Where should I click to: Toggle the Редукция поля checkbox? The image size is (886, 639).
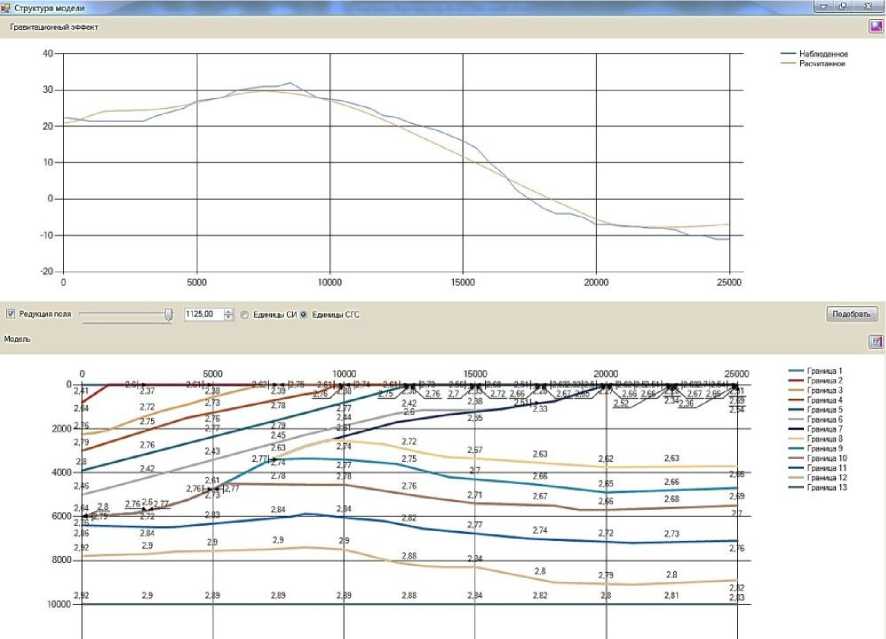[10, 314]
